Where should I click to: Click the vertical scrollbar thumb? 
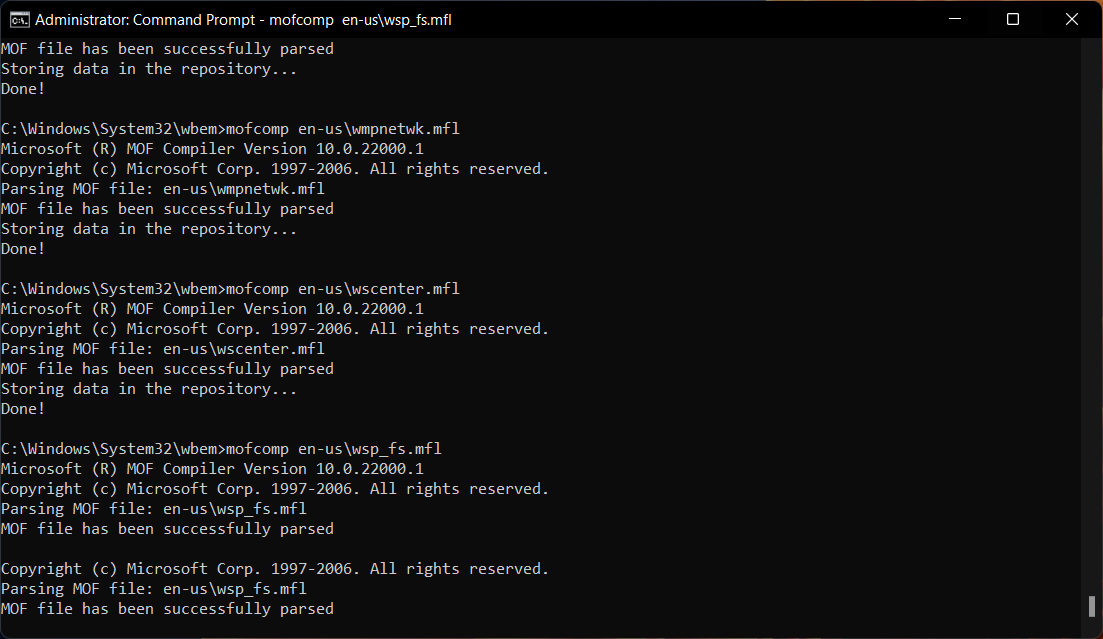1092,606
